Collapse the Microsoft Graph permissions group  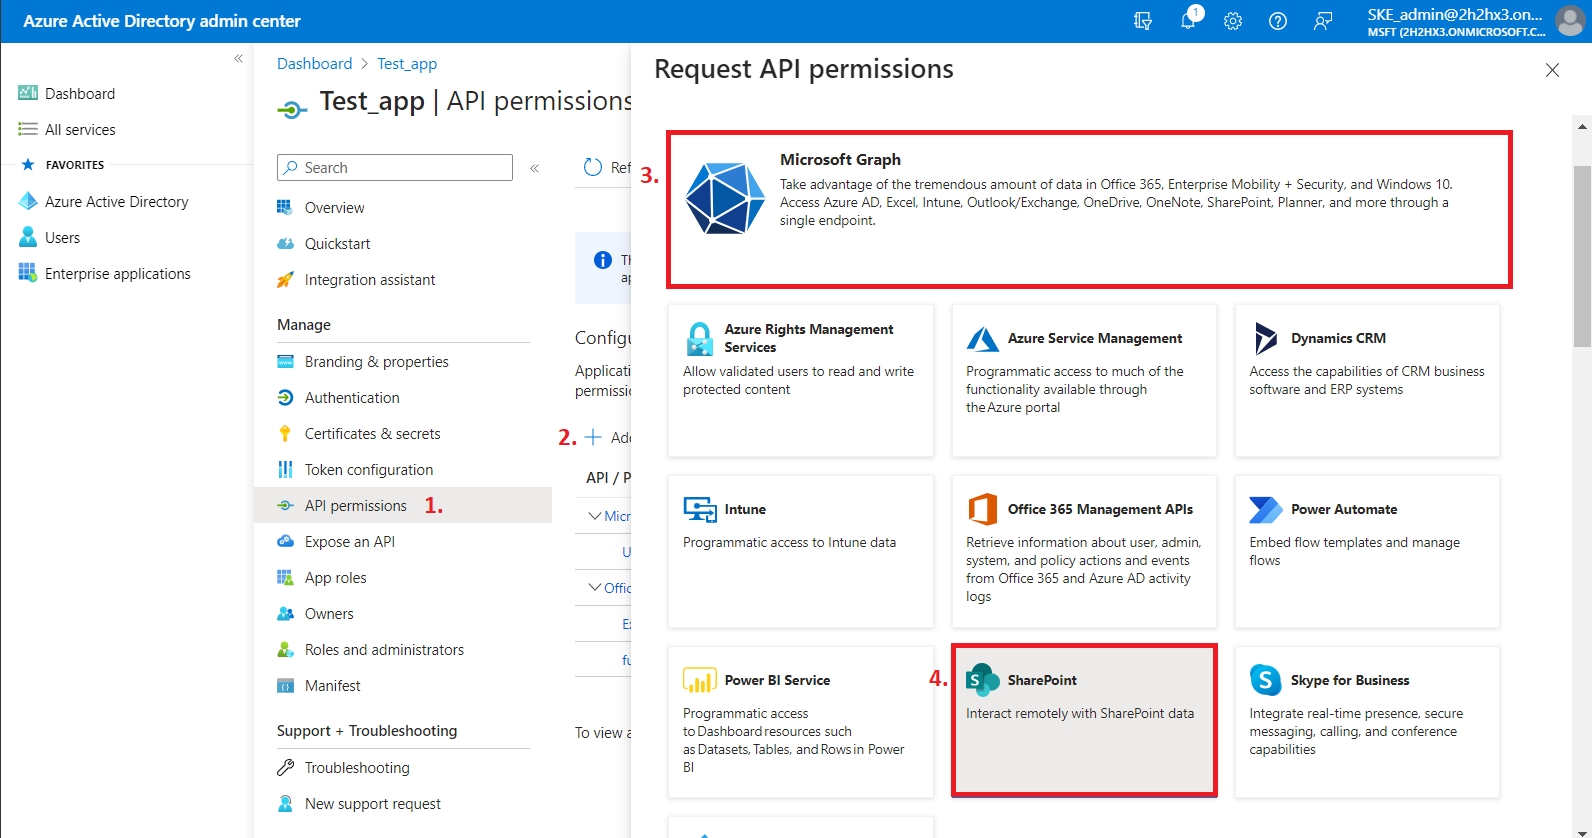(x=596, y=516)
